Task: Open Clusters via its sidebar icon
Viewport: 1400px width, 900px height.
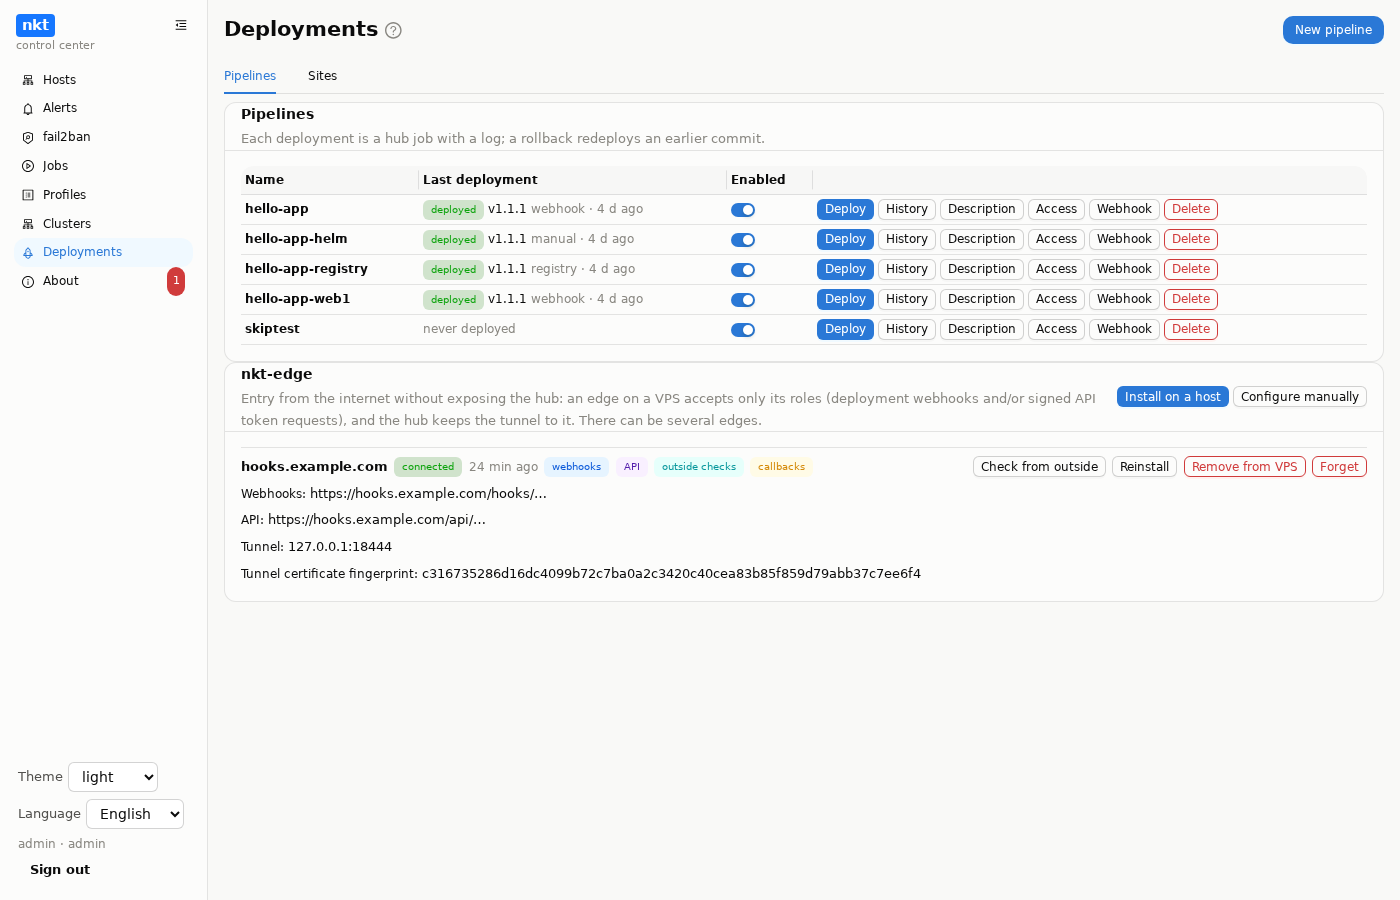Action: pos(28,224)
